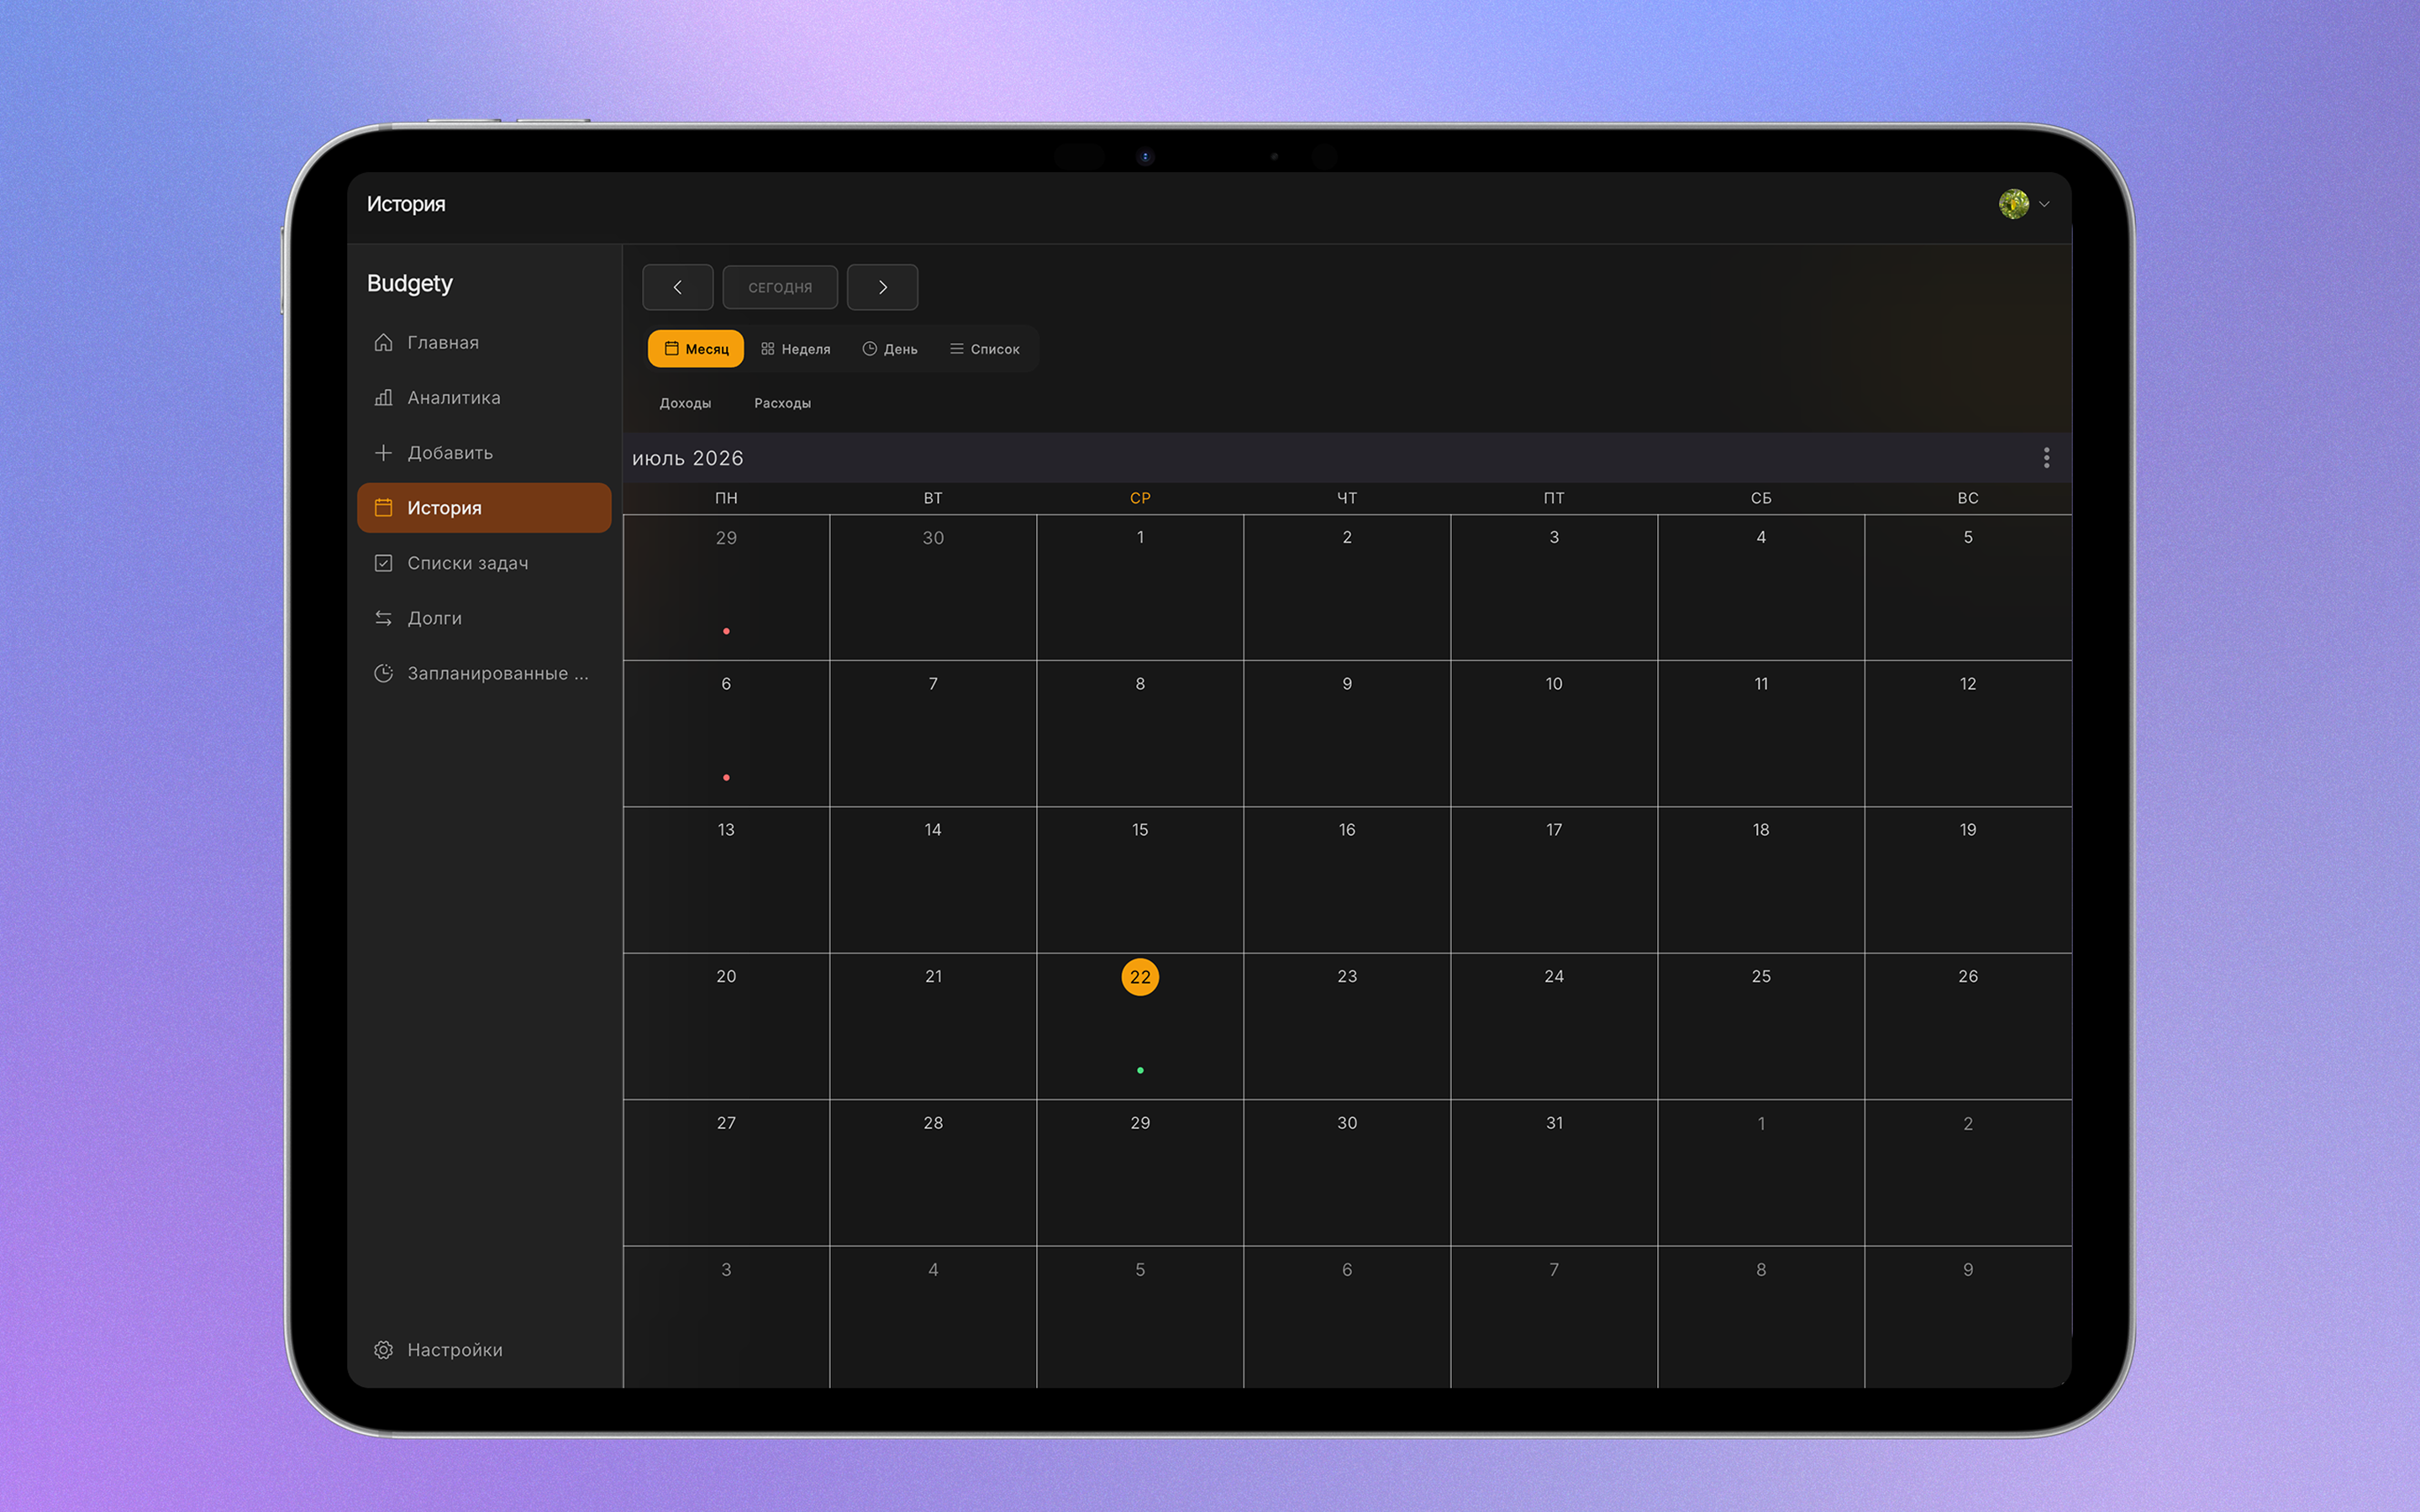Switch to День view tab
This screenshot has height=1512, width=2420.
(x=890, y=349)
